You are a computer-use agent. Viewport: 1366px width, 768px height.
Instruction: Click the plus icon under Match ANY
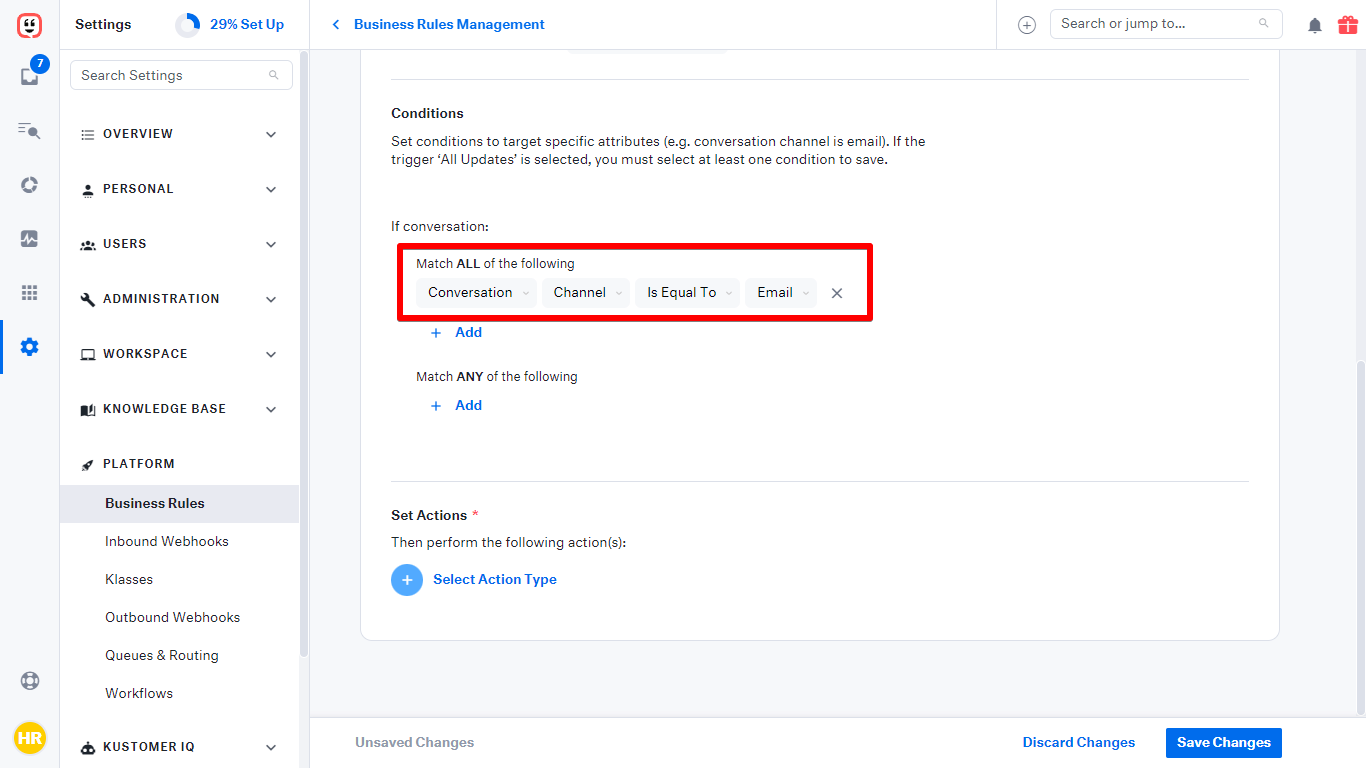coord(436,406)
